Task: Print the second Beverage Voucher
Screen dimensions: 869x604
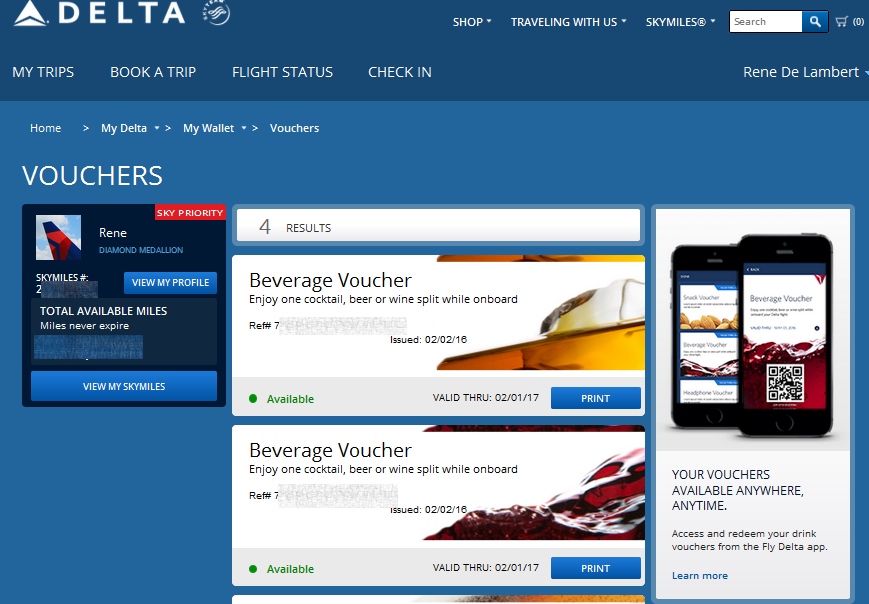Action: (595, 568)
